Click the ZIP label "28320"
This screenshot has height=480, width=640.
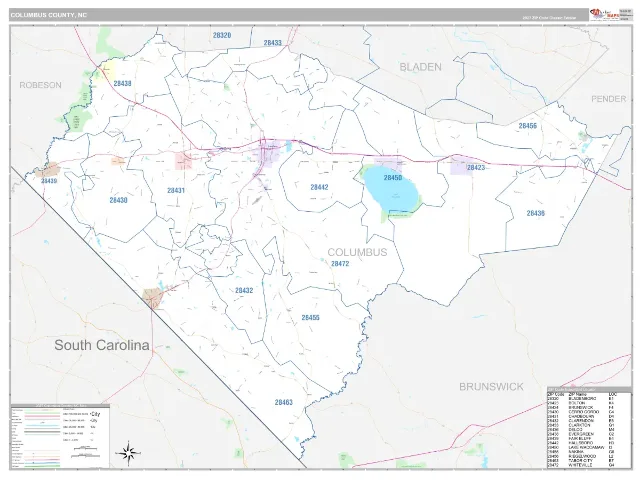point(222,36)
